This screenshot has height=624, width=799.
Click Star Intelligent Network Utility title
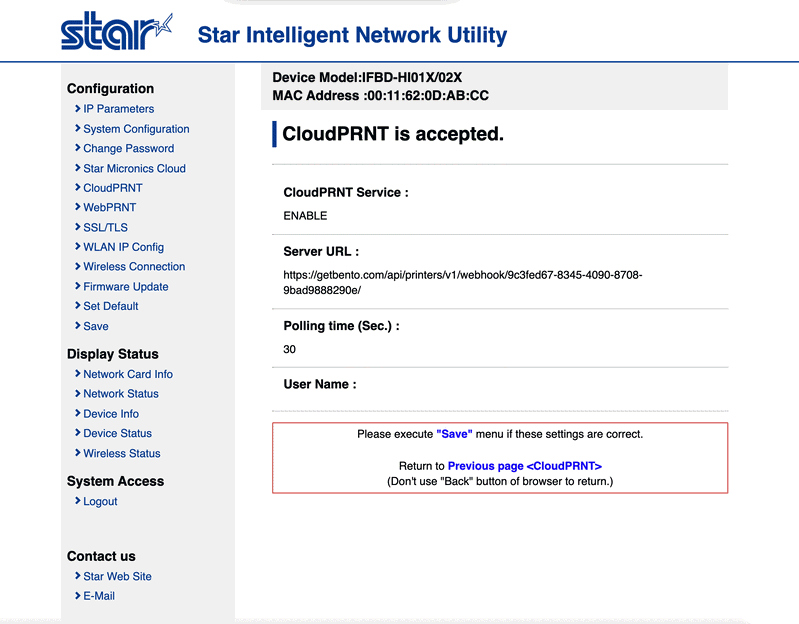(352, 35)
